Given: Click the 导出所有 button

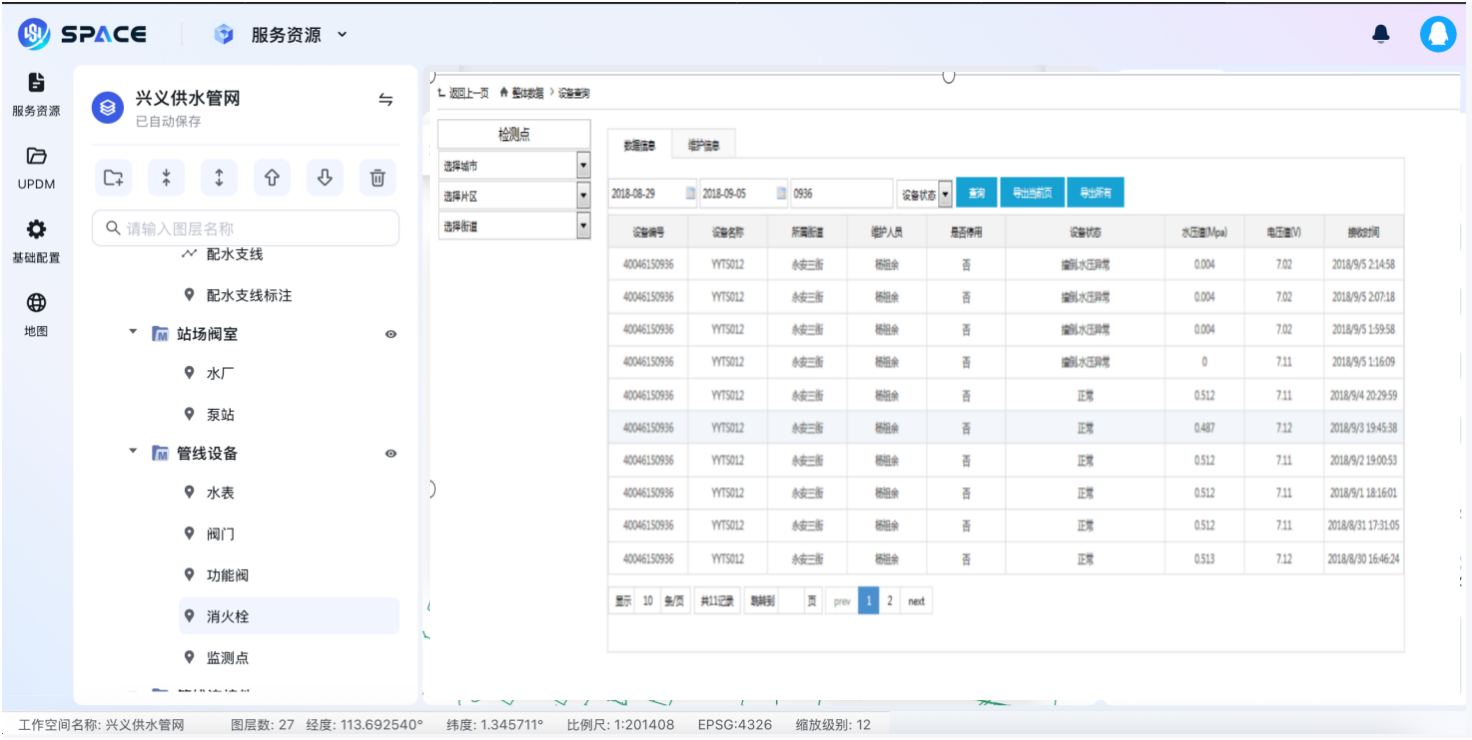Looking at the screenshot, I should (1095, 194).
